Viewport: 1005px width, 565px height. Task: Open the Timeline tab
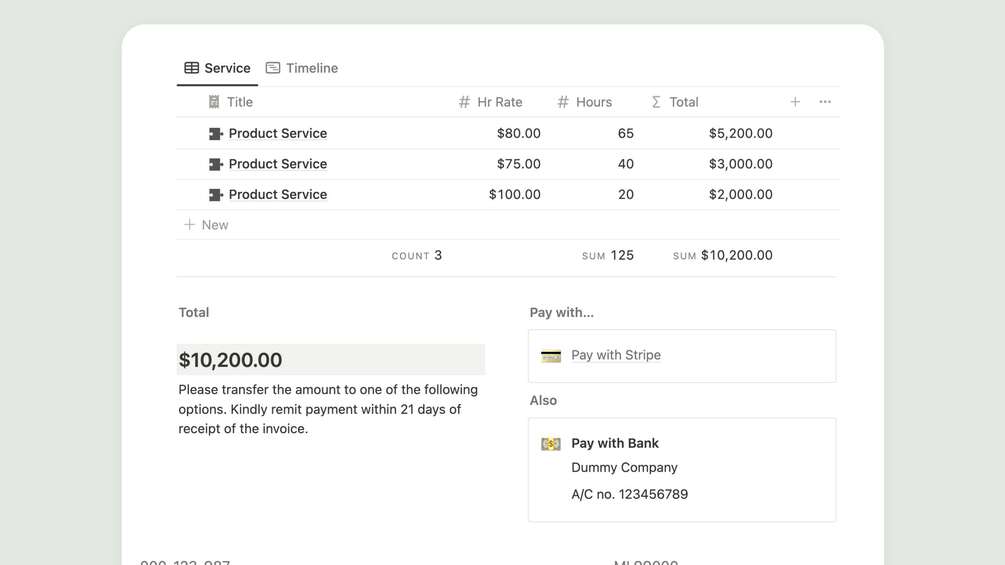coord(302,68)
